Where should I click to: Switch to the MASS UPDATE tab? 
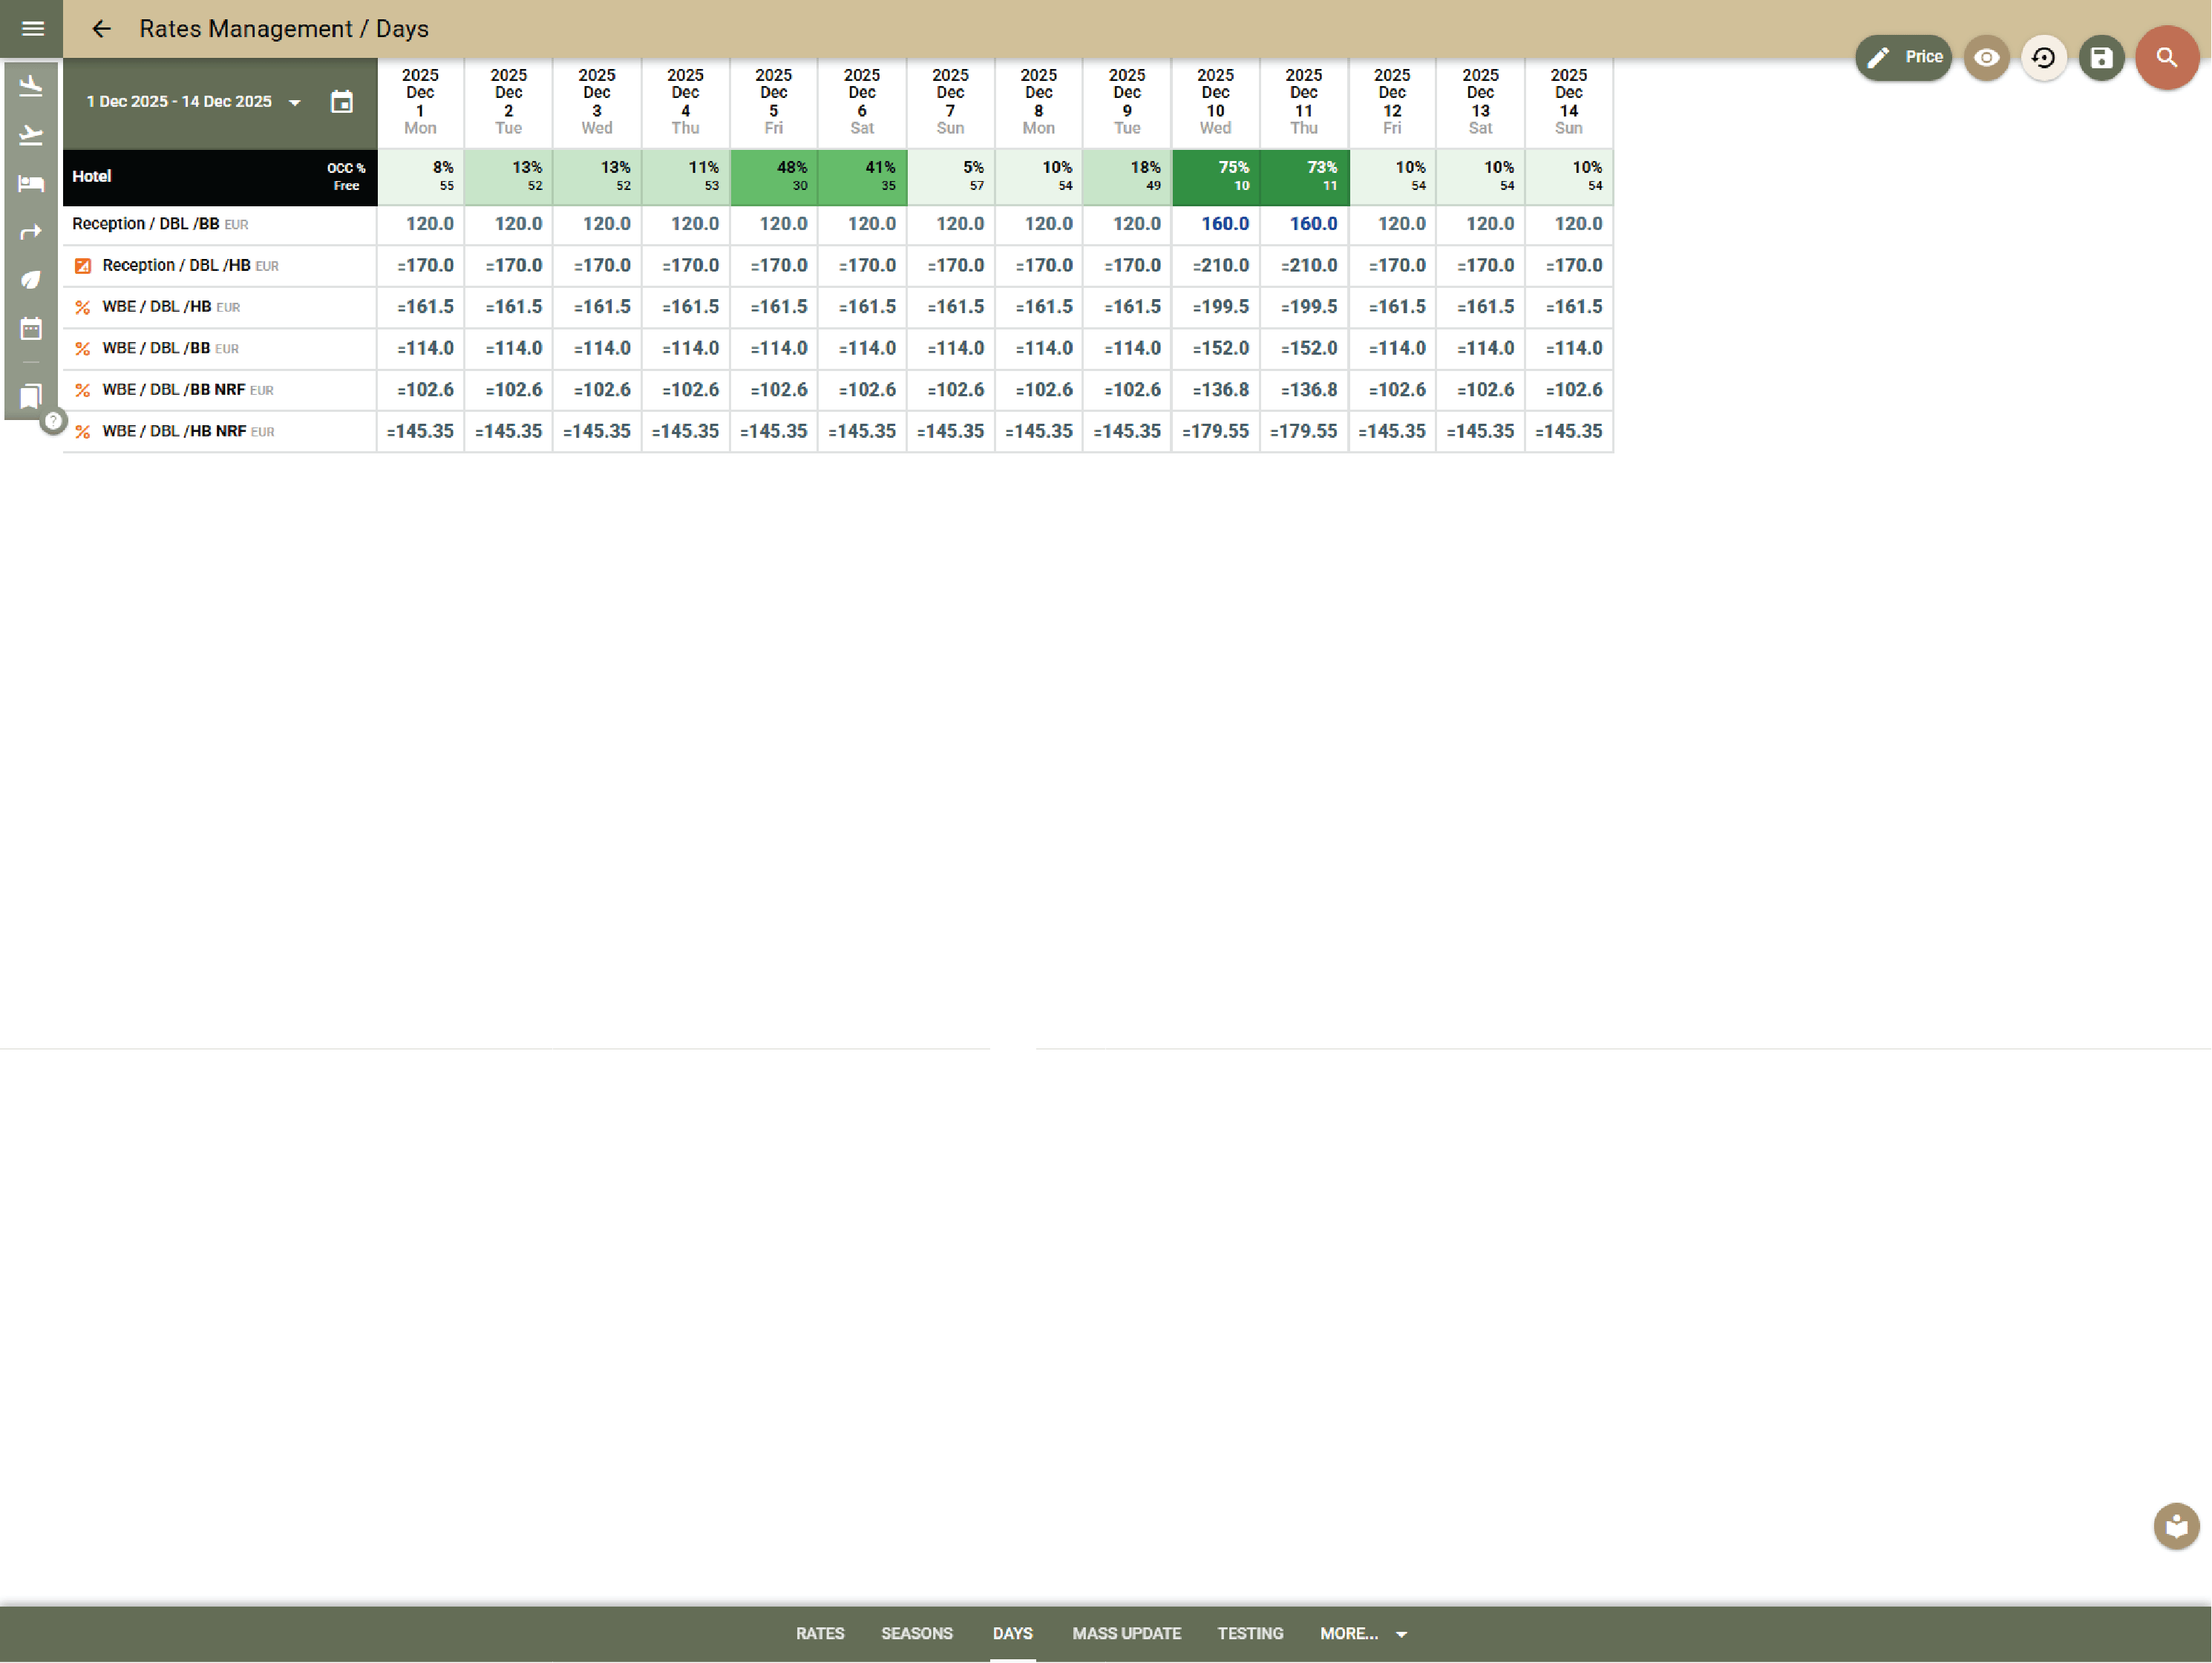tap(1126, 1633)
